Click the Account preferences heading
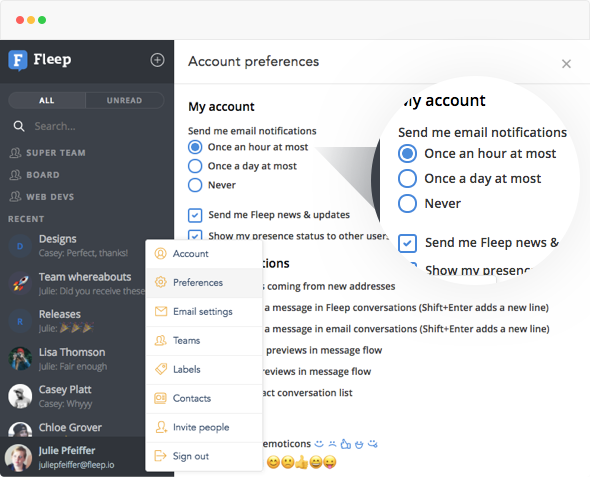590x477 pixels. [254, 61]
